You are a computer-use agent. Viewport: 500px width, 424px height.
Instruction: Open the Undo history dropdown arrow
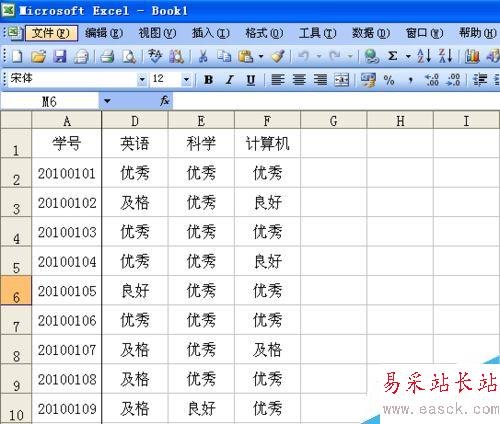[319, 57]
